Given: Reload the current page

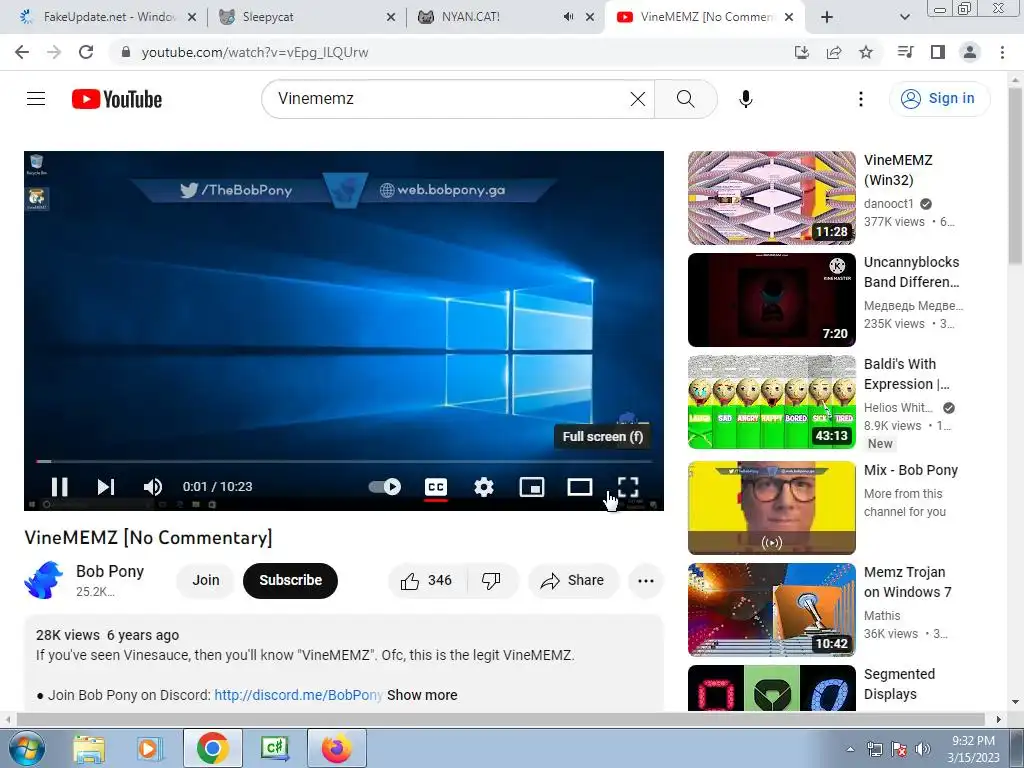Looking at the screenshot, I should pyautogui.click(x=86, y=52).
